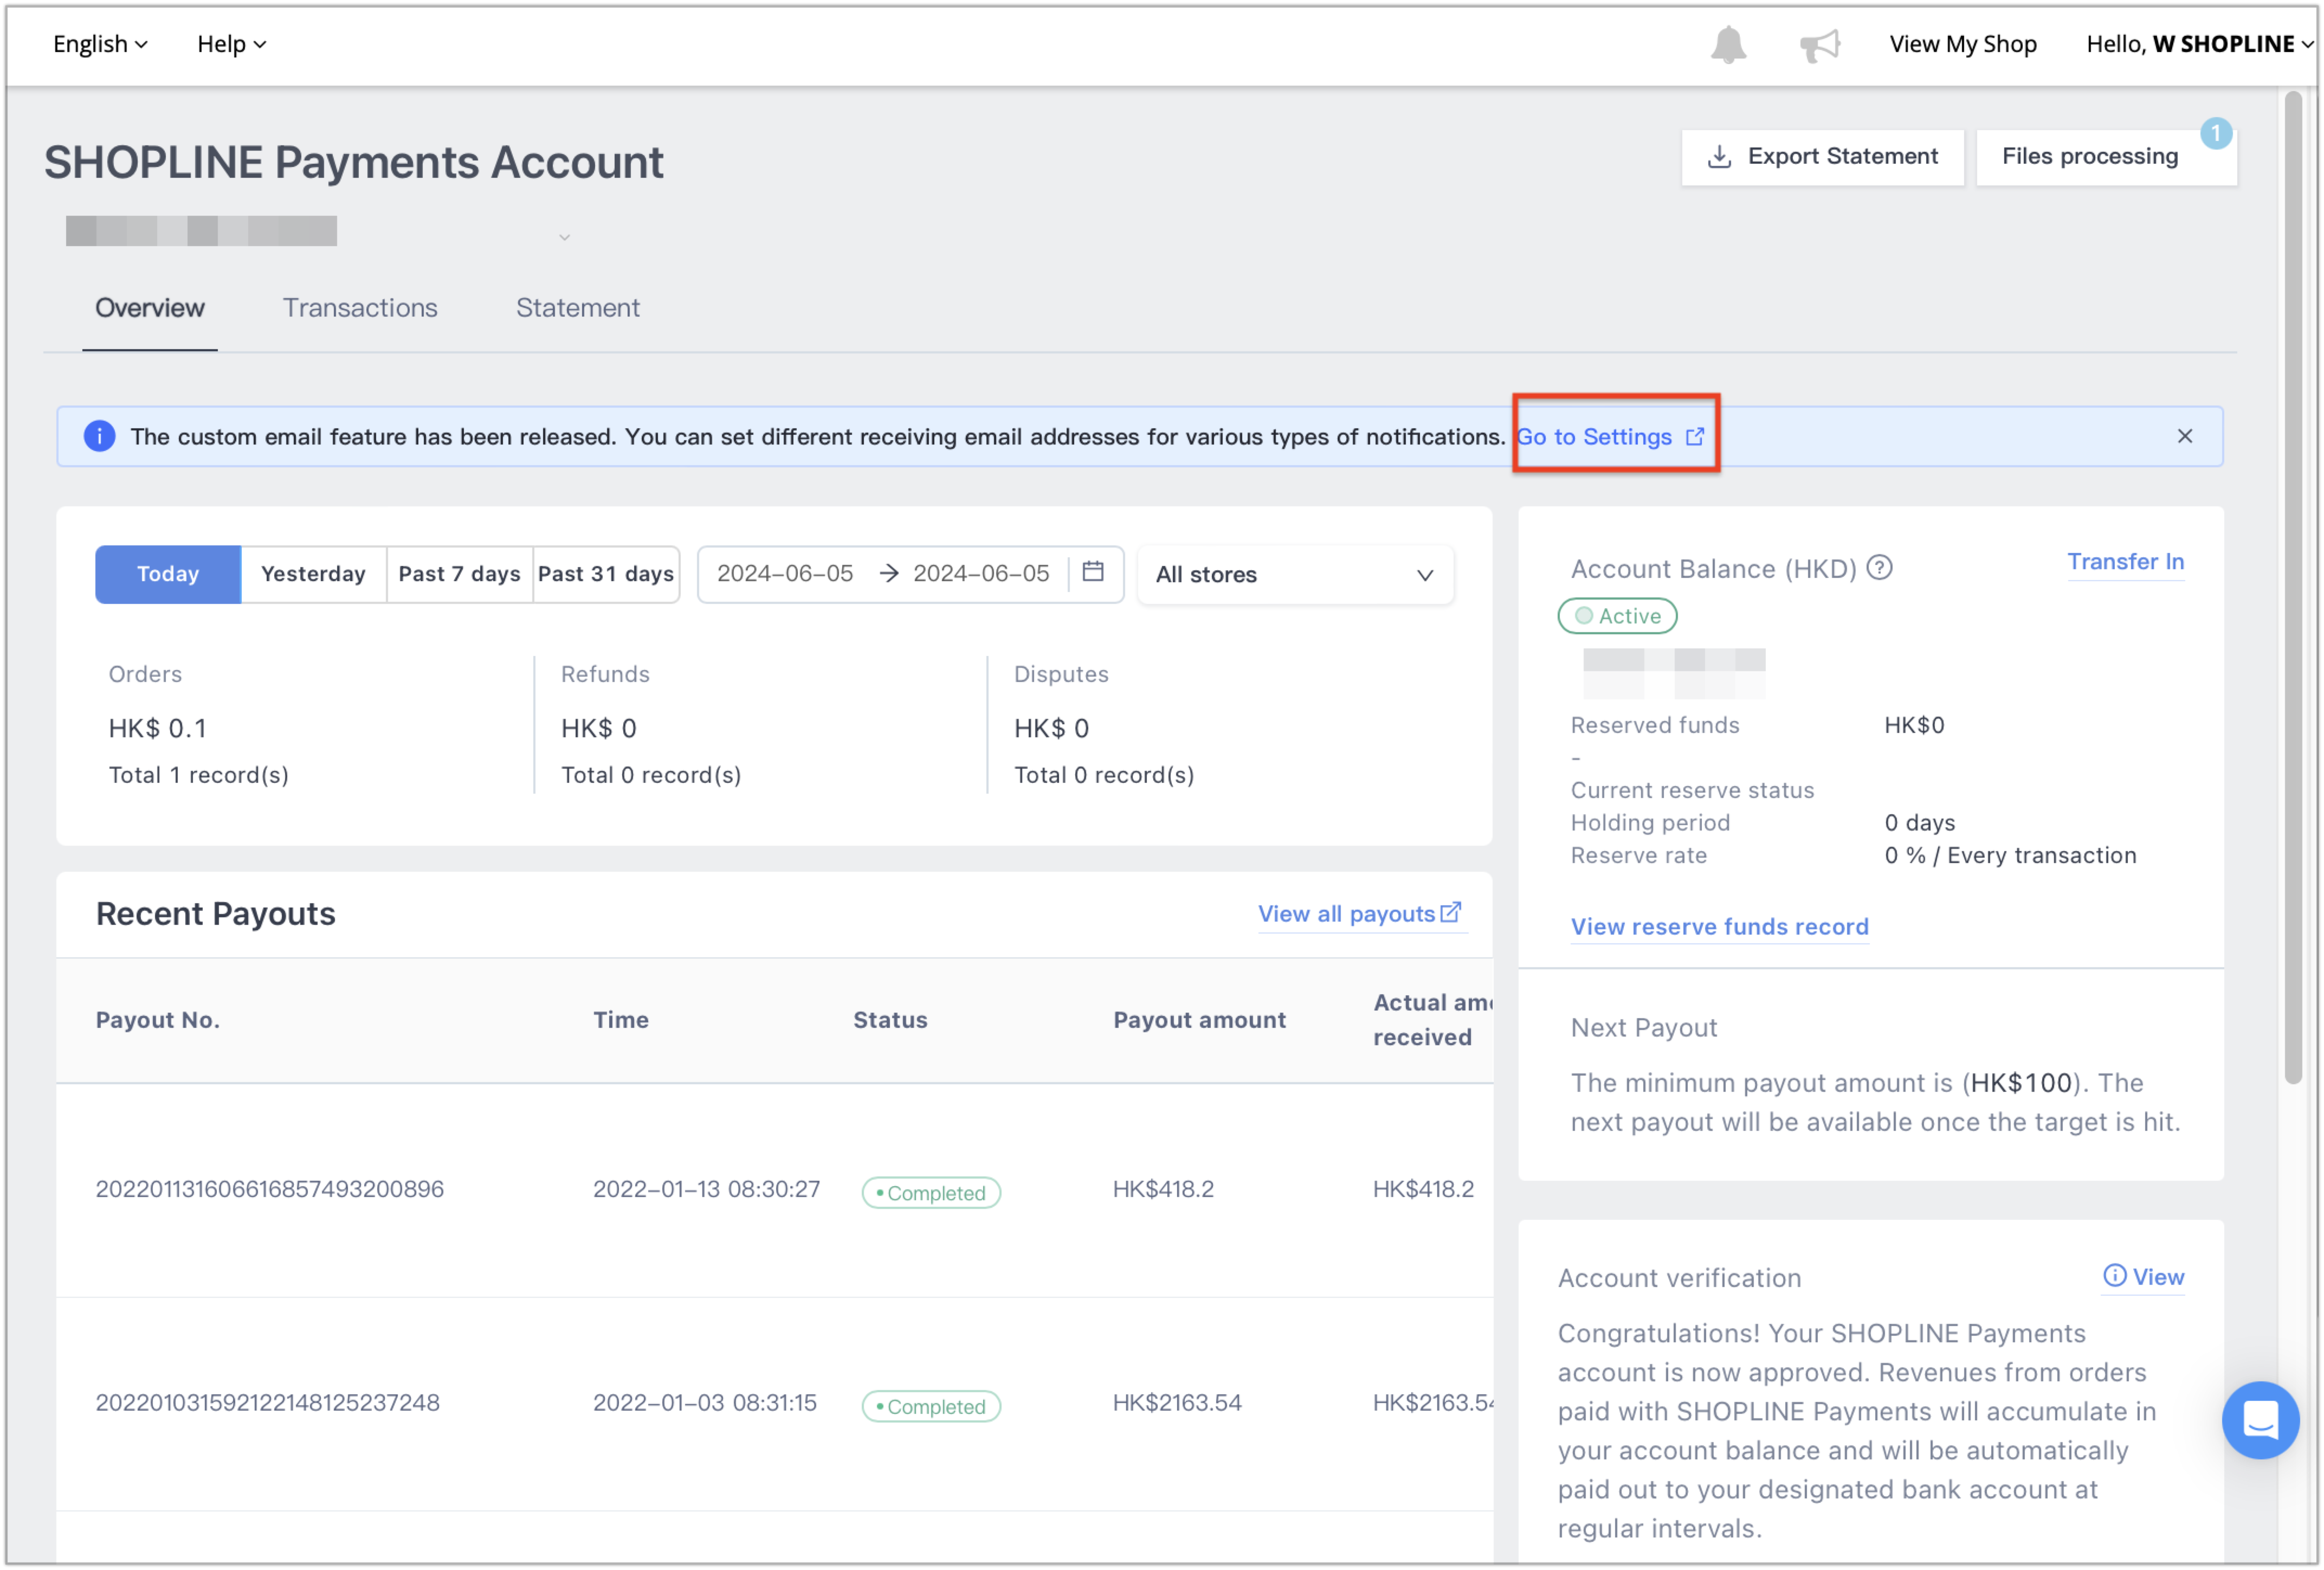
Task: Switch to the Statement tab
Action: 577,308
